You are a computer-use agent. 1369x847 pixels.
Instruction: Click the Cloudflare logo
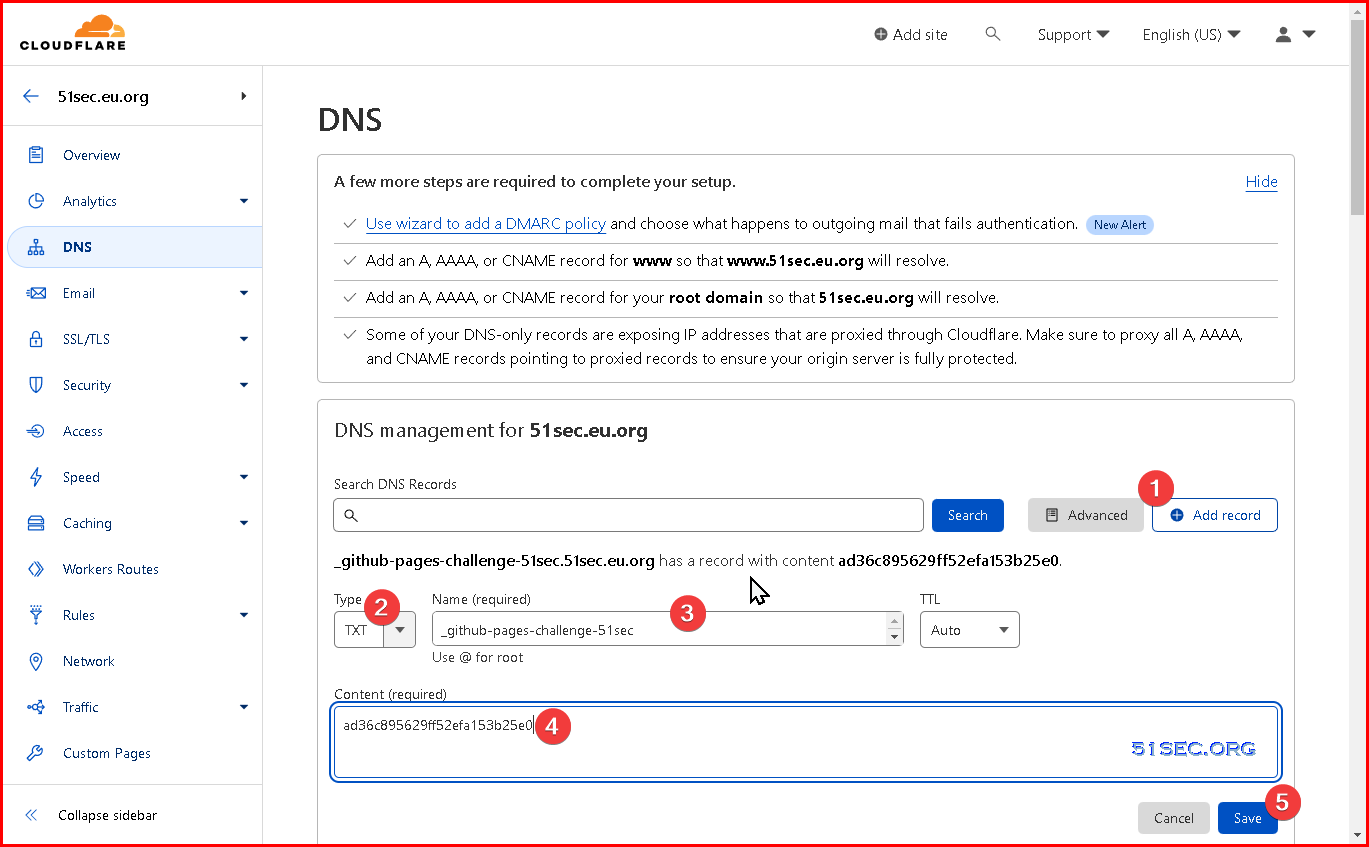(72, 33)
